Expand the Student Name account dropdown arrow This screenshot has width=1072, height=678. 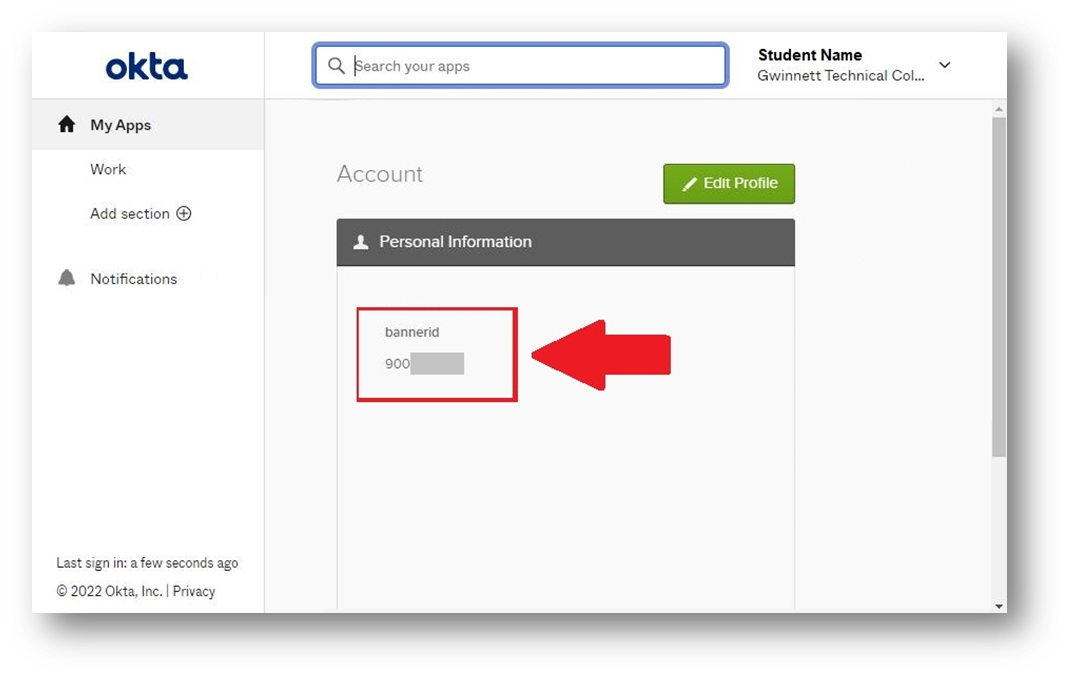pos(944,66)
